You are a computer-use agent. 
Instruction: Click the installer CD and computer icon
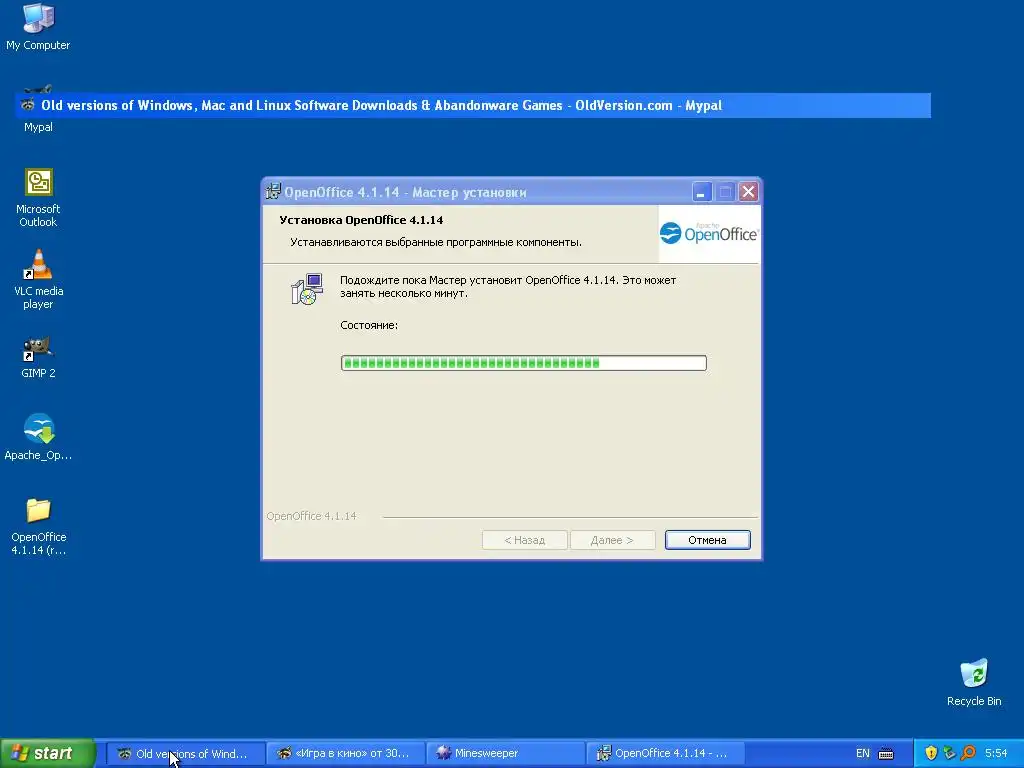[x=307, y=289]
